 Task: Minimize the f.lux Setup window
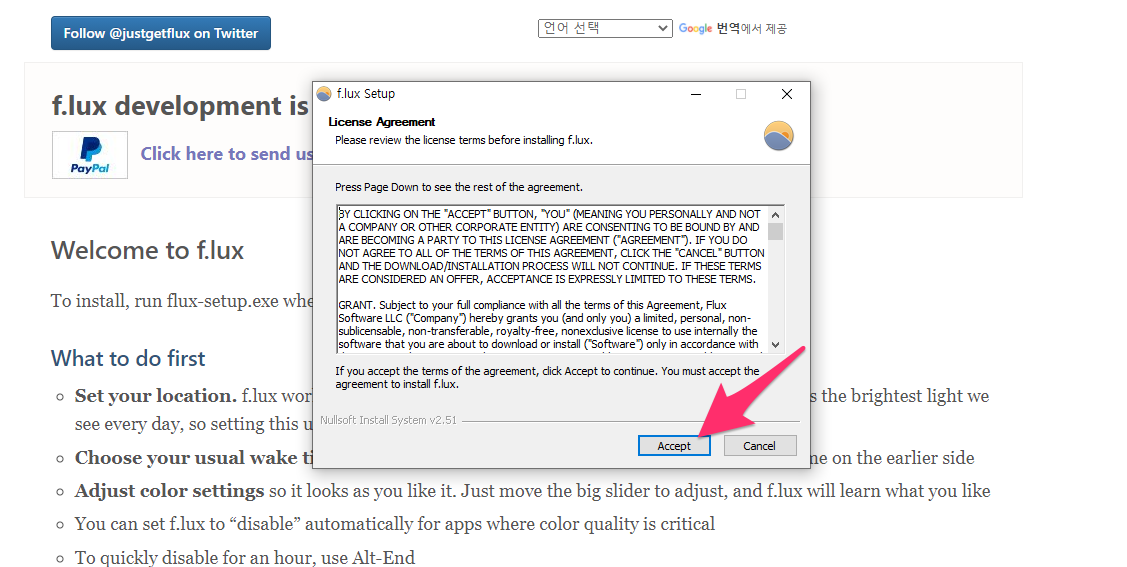pos(696,94)
